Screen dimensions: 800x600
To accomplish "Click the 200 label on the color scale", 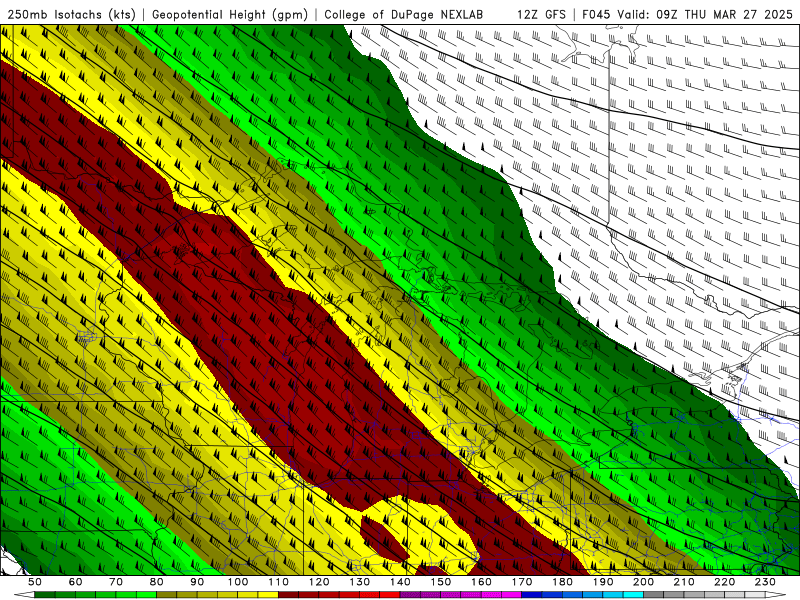I will click(x=643, y=582).
